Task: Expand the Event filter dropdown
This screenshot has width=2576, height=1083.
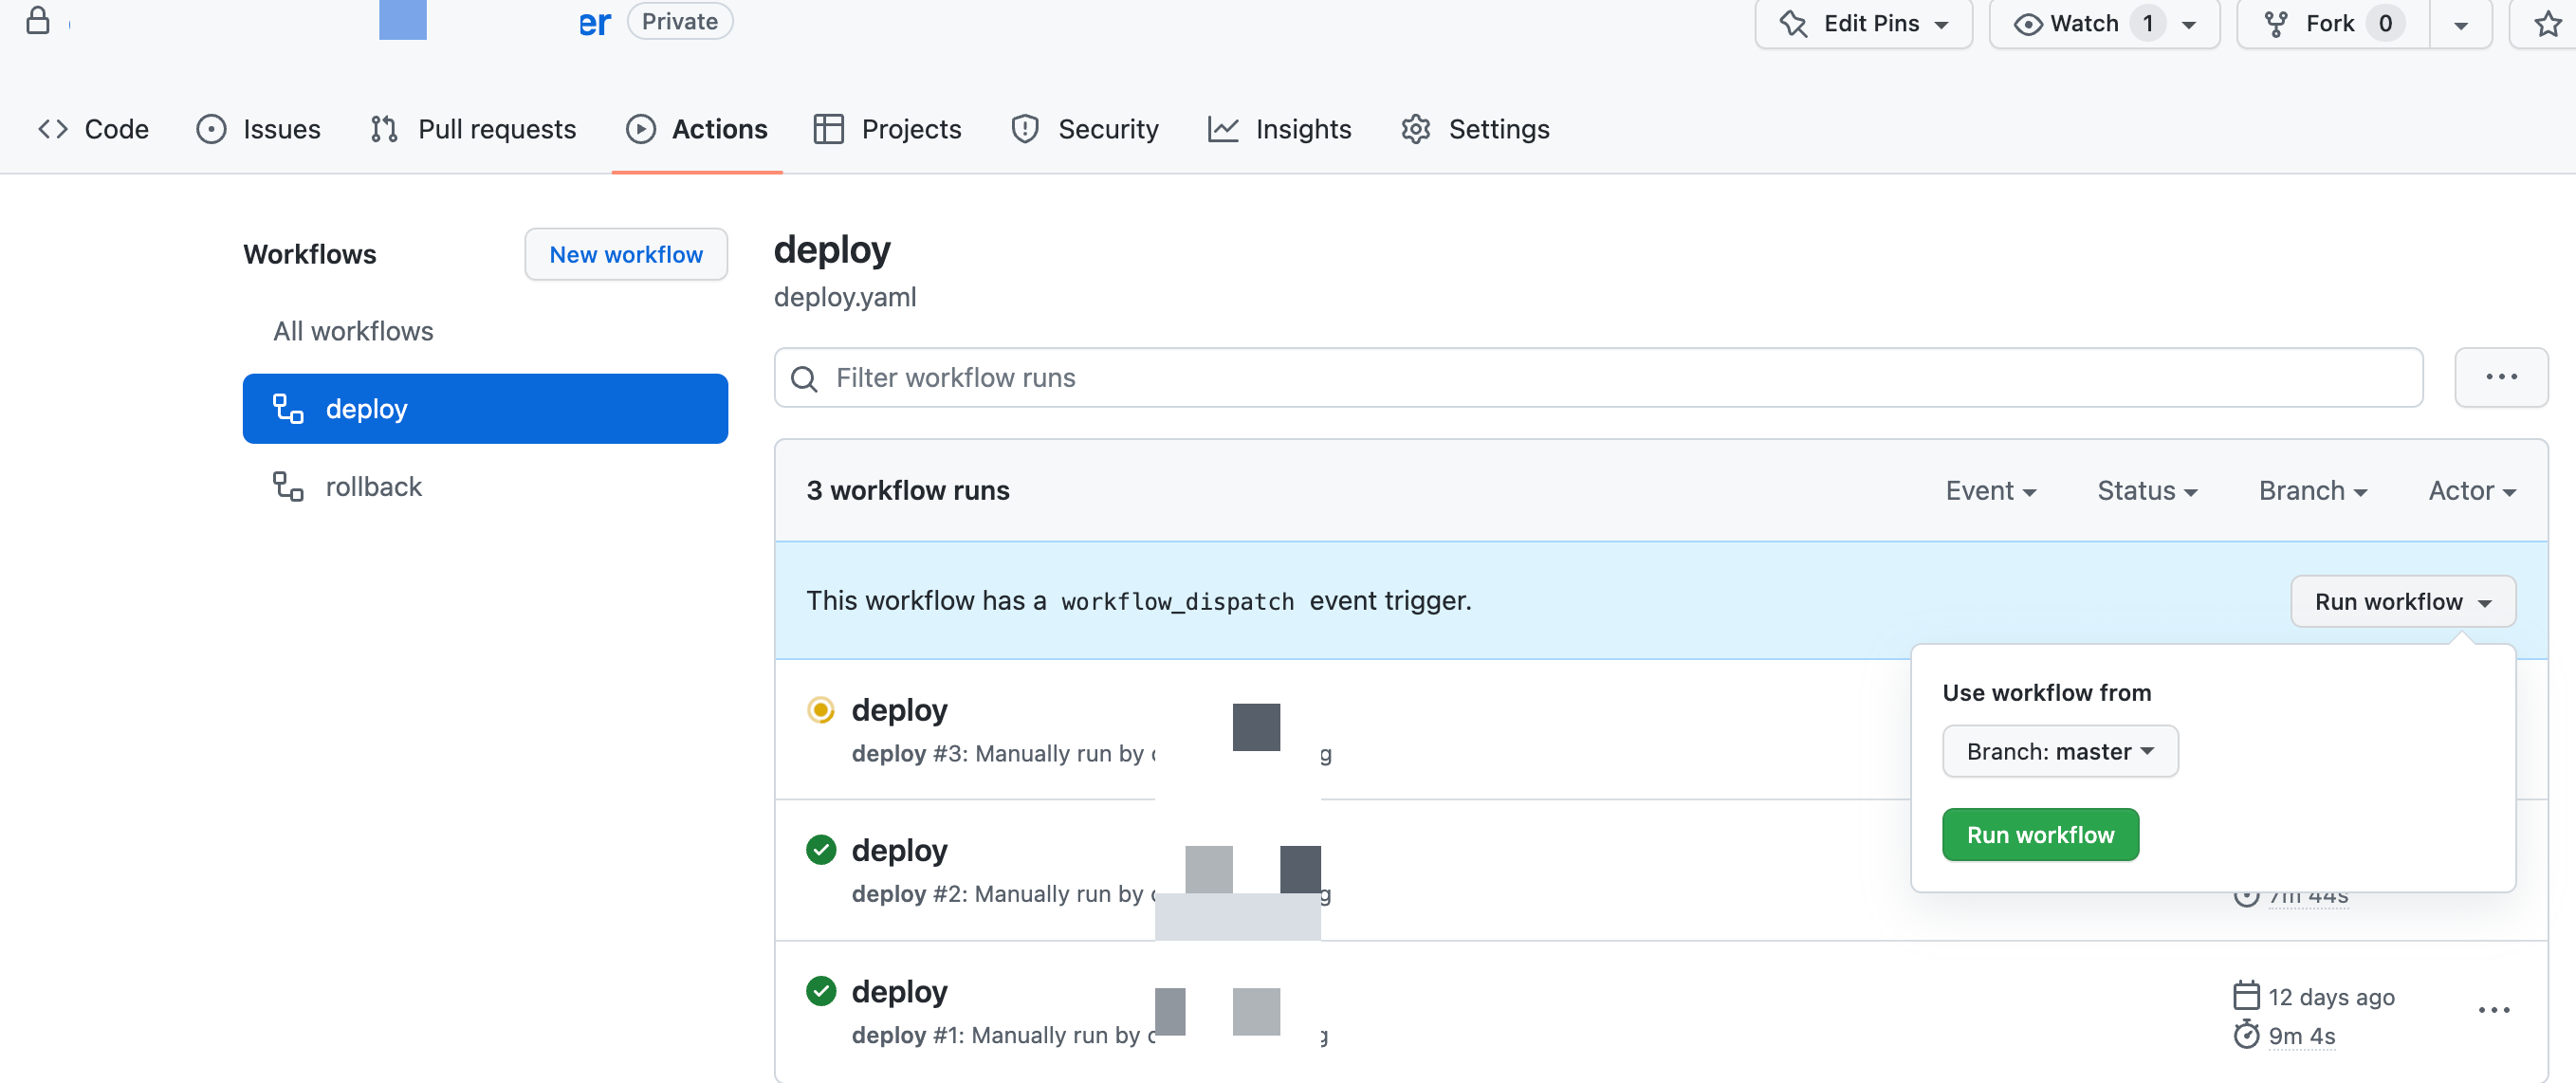Action: coord(1989,491)
